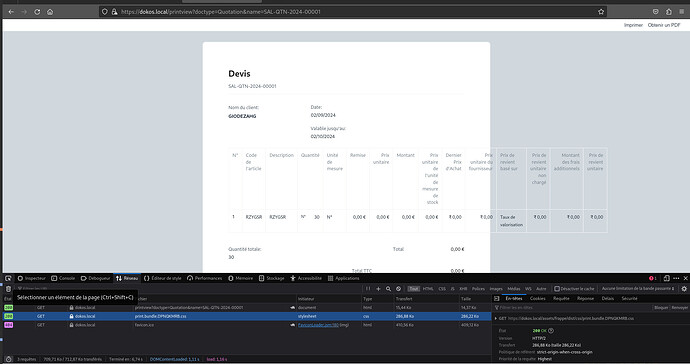Click Obtenir un PDF link
690x364 pixels.
point(664,25)
